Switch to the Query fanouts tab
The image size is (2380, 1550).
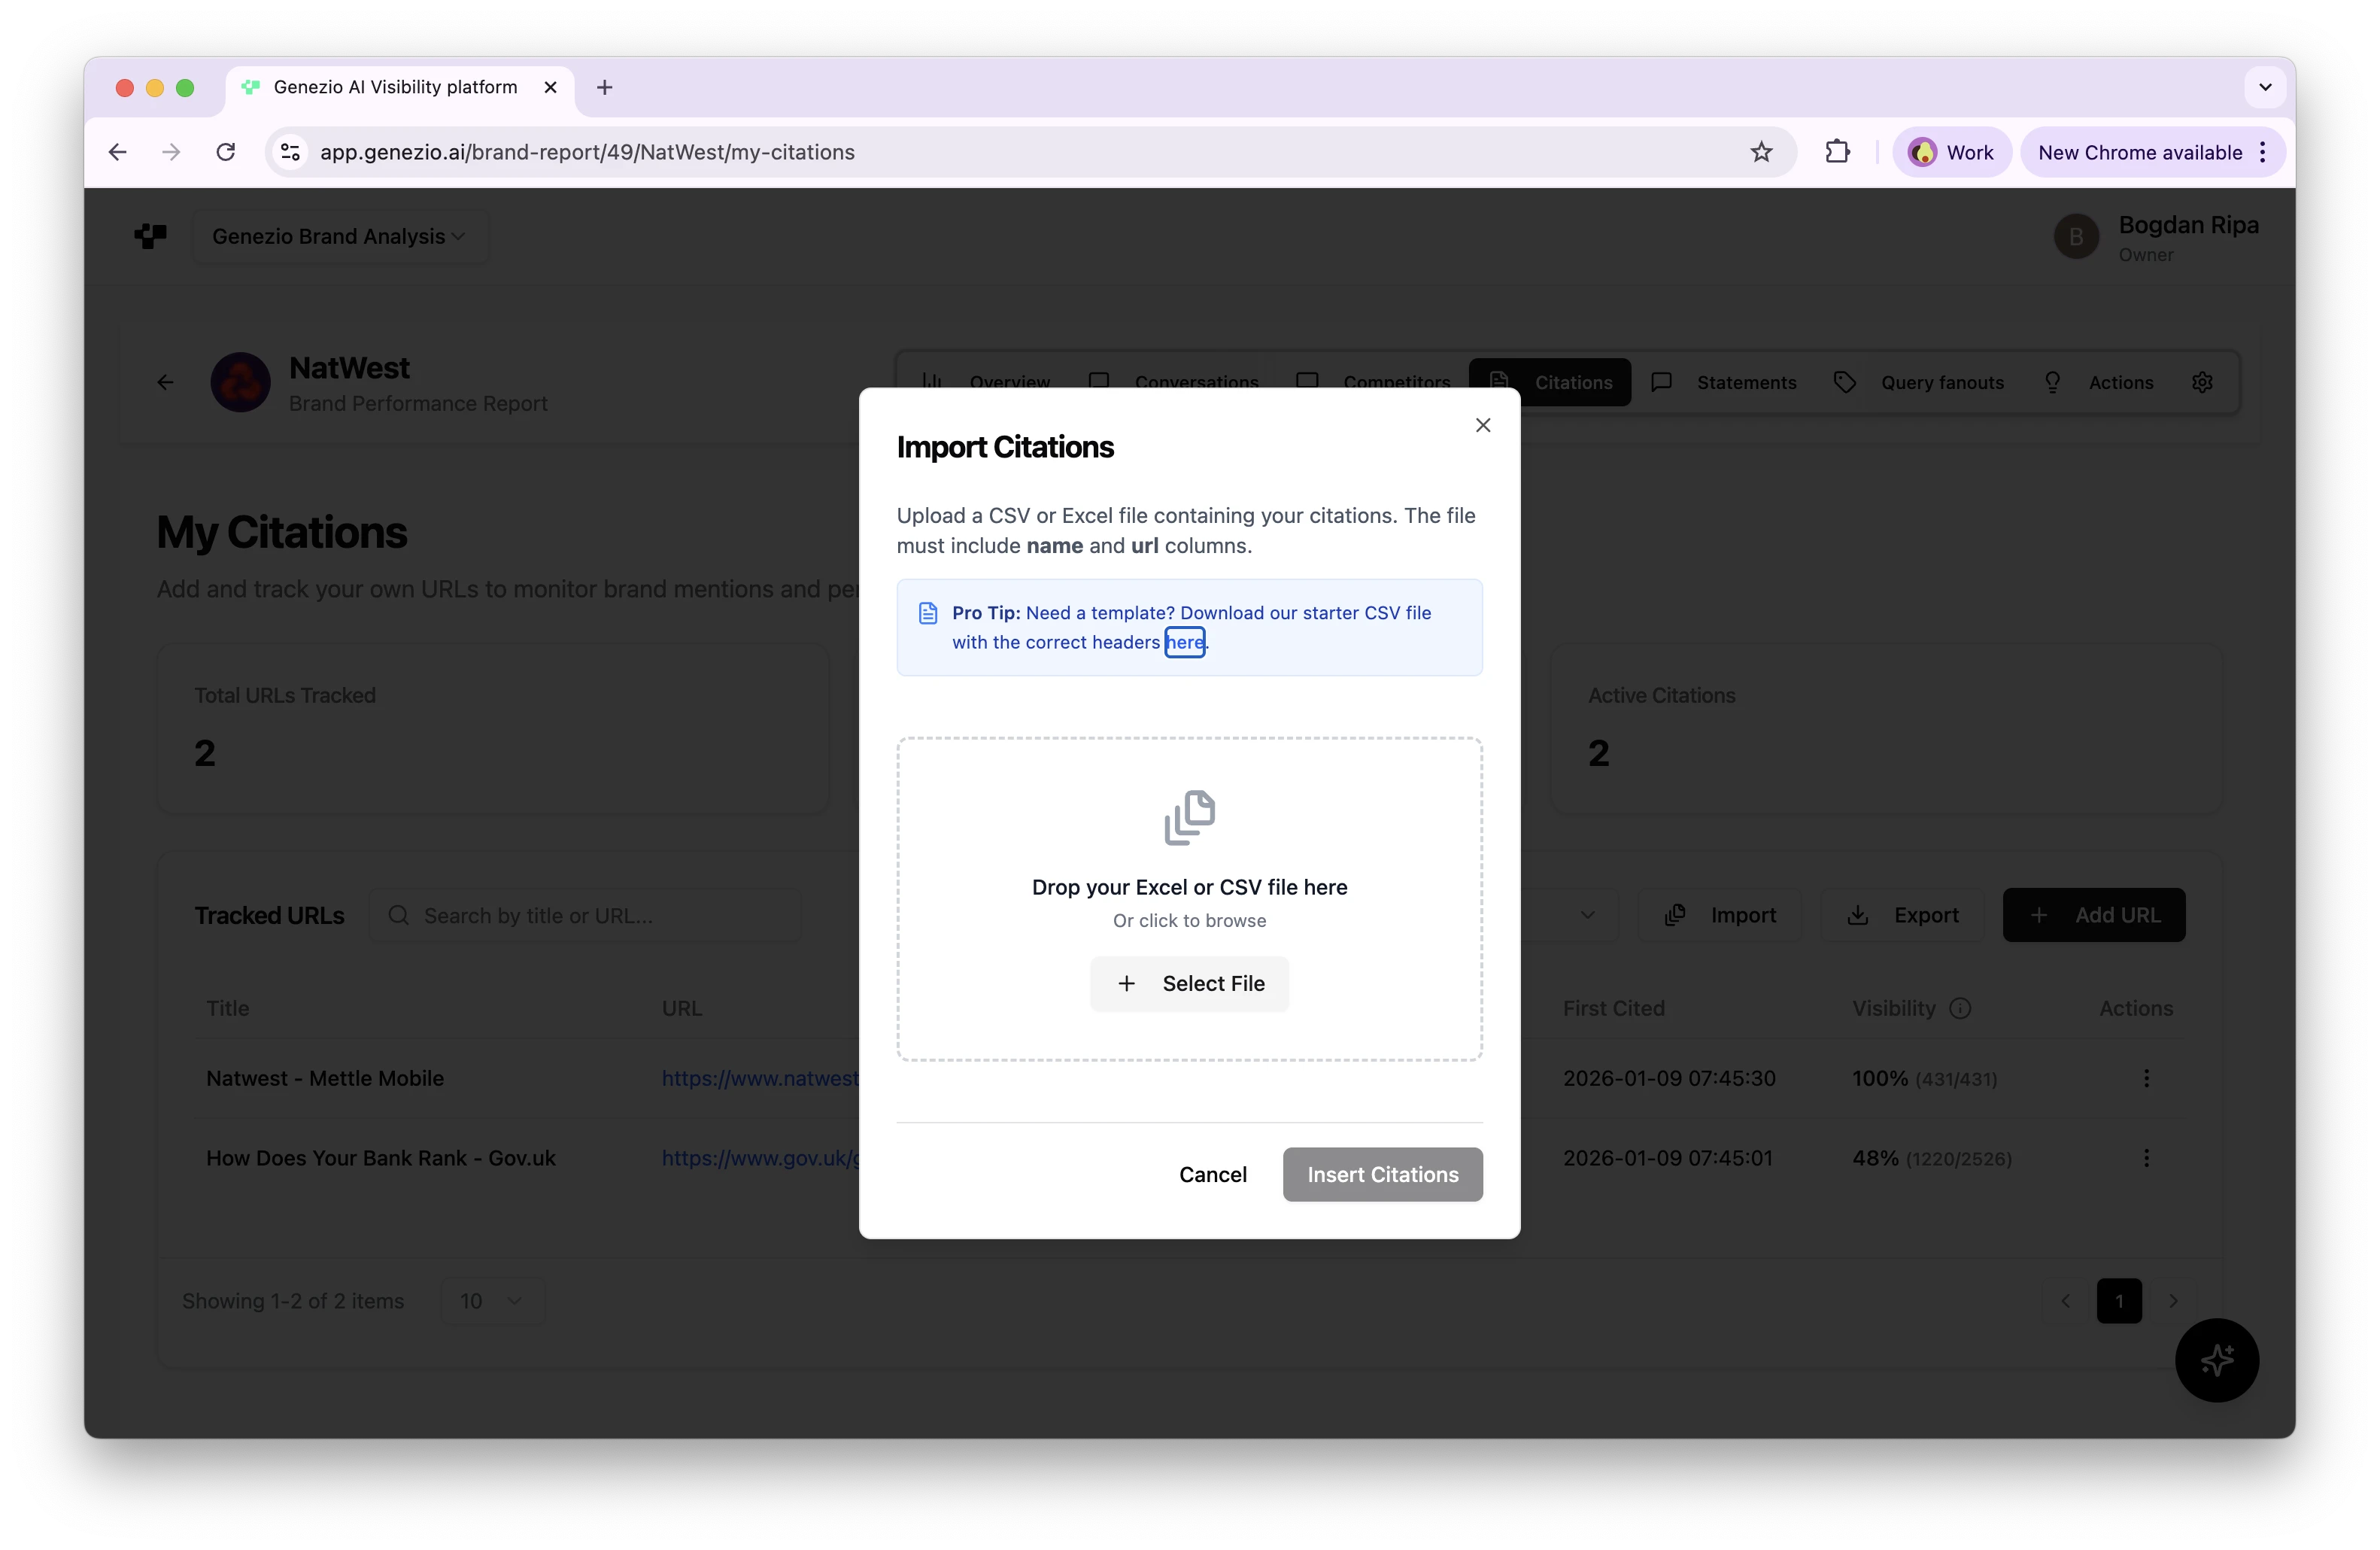point(1918,382)
